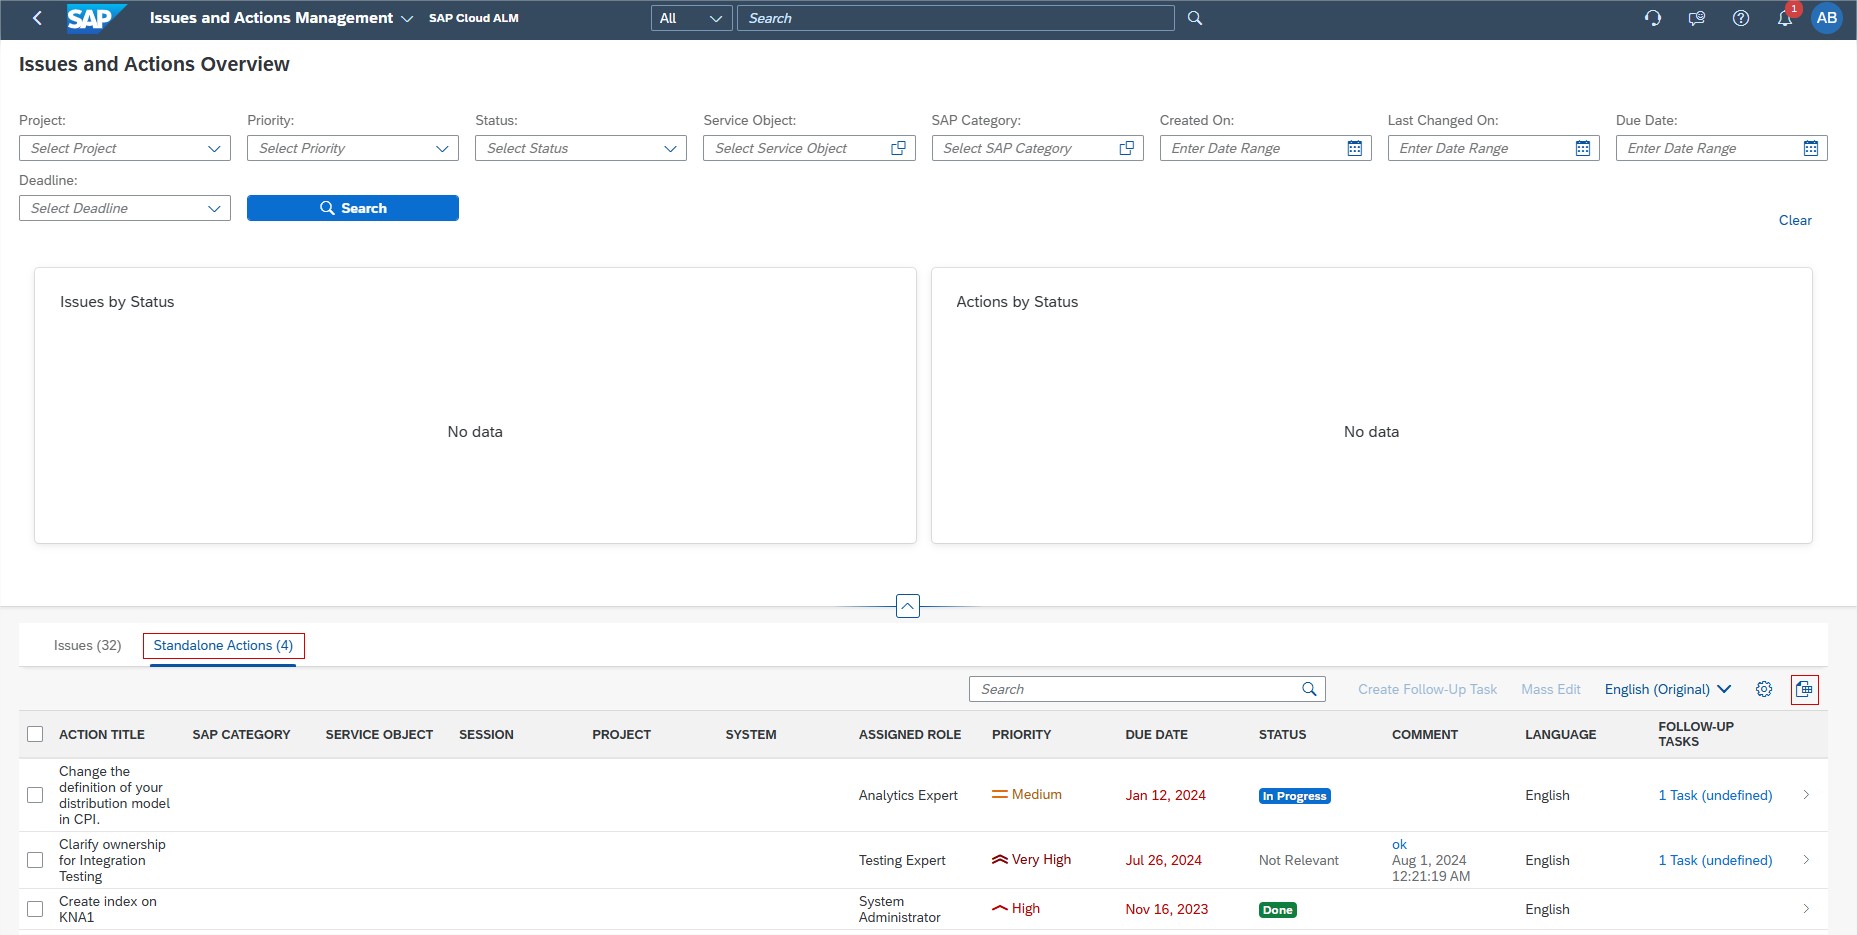Switch to the Issues (32) tab
The height and width of the screenshot is (935, 1857).
(87, 645)
